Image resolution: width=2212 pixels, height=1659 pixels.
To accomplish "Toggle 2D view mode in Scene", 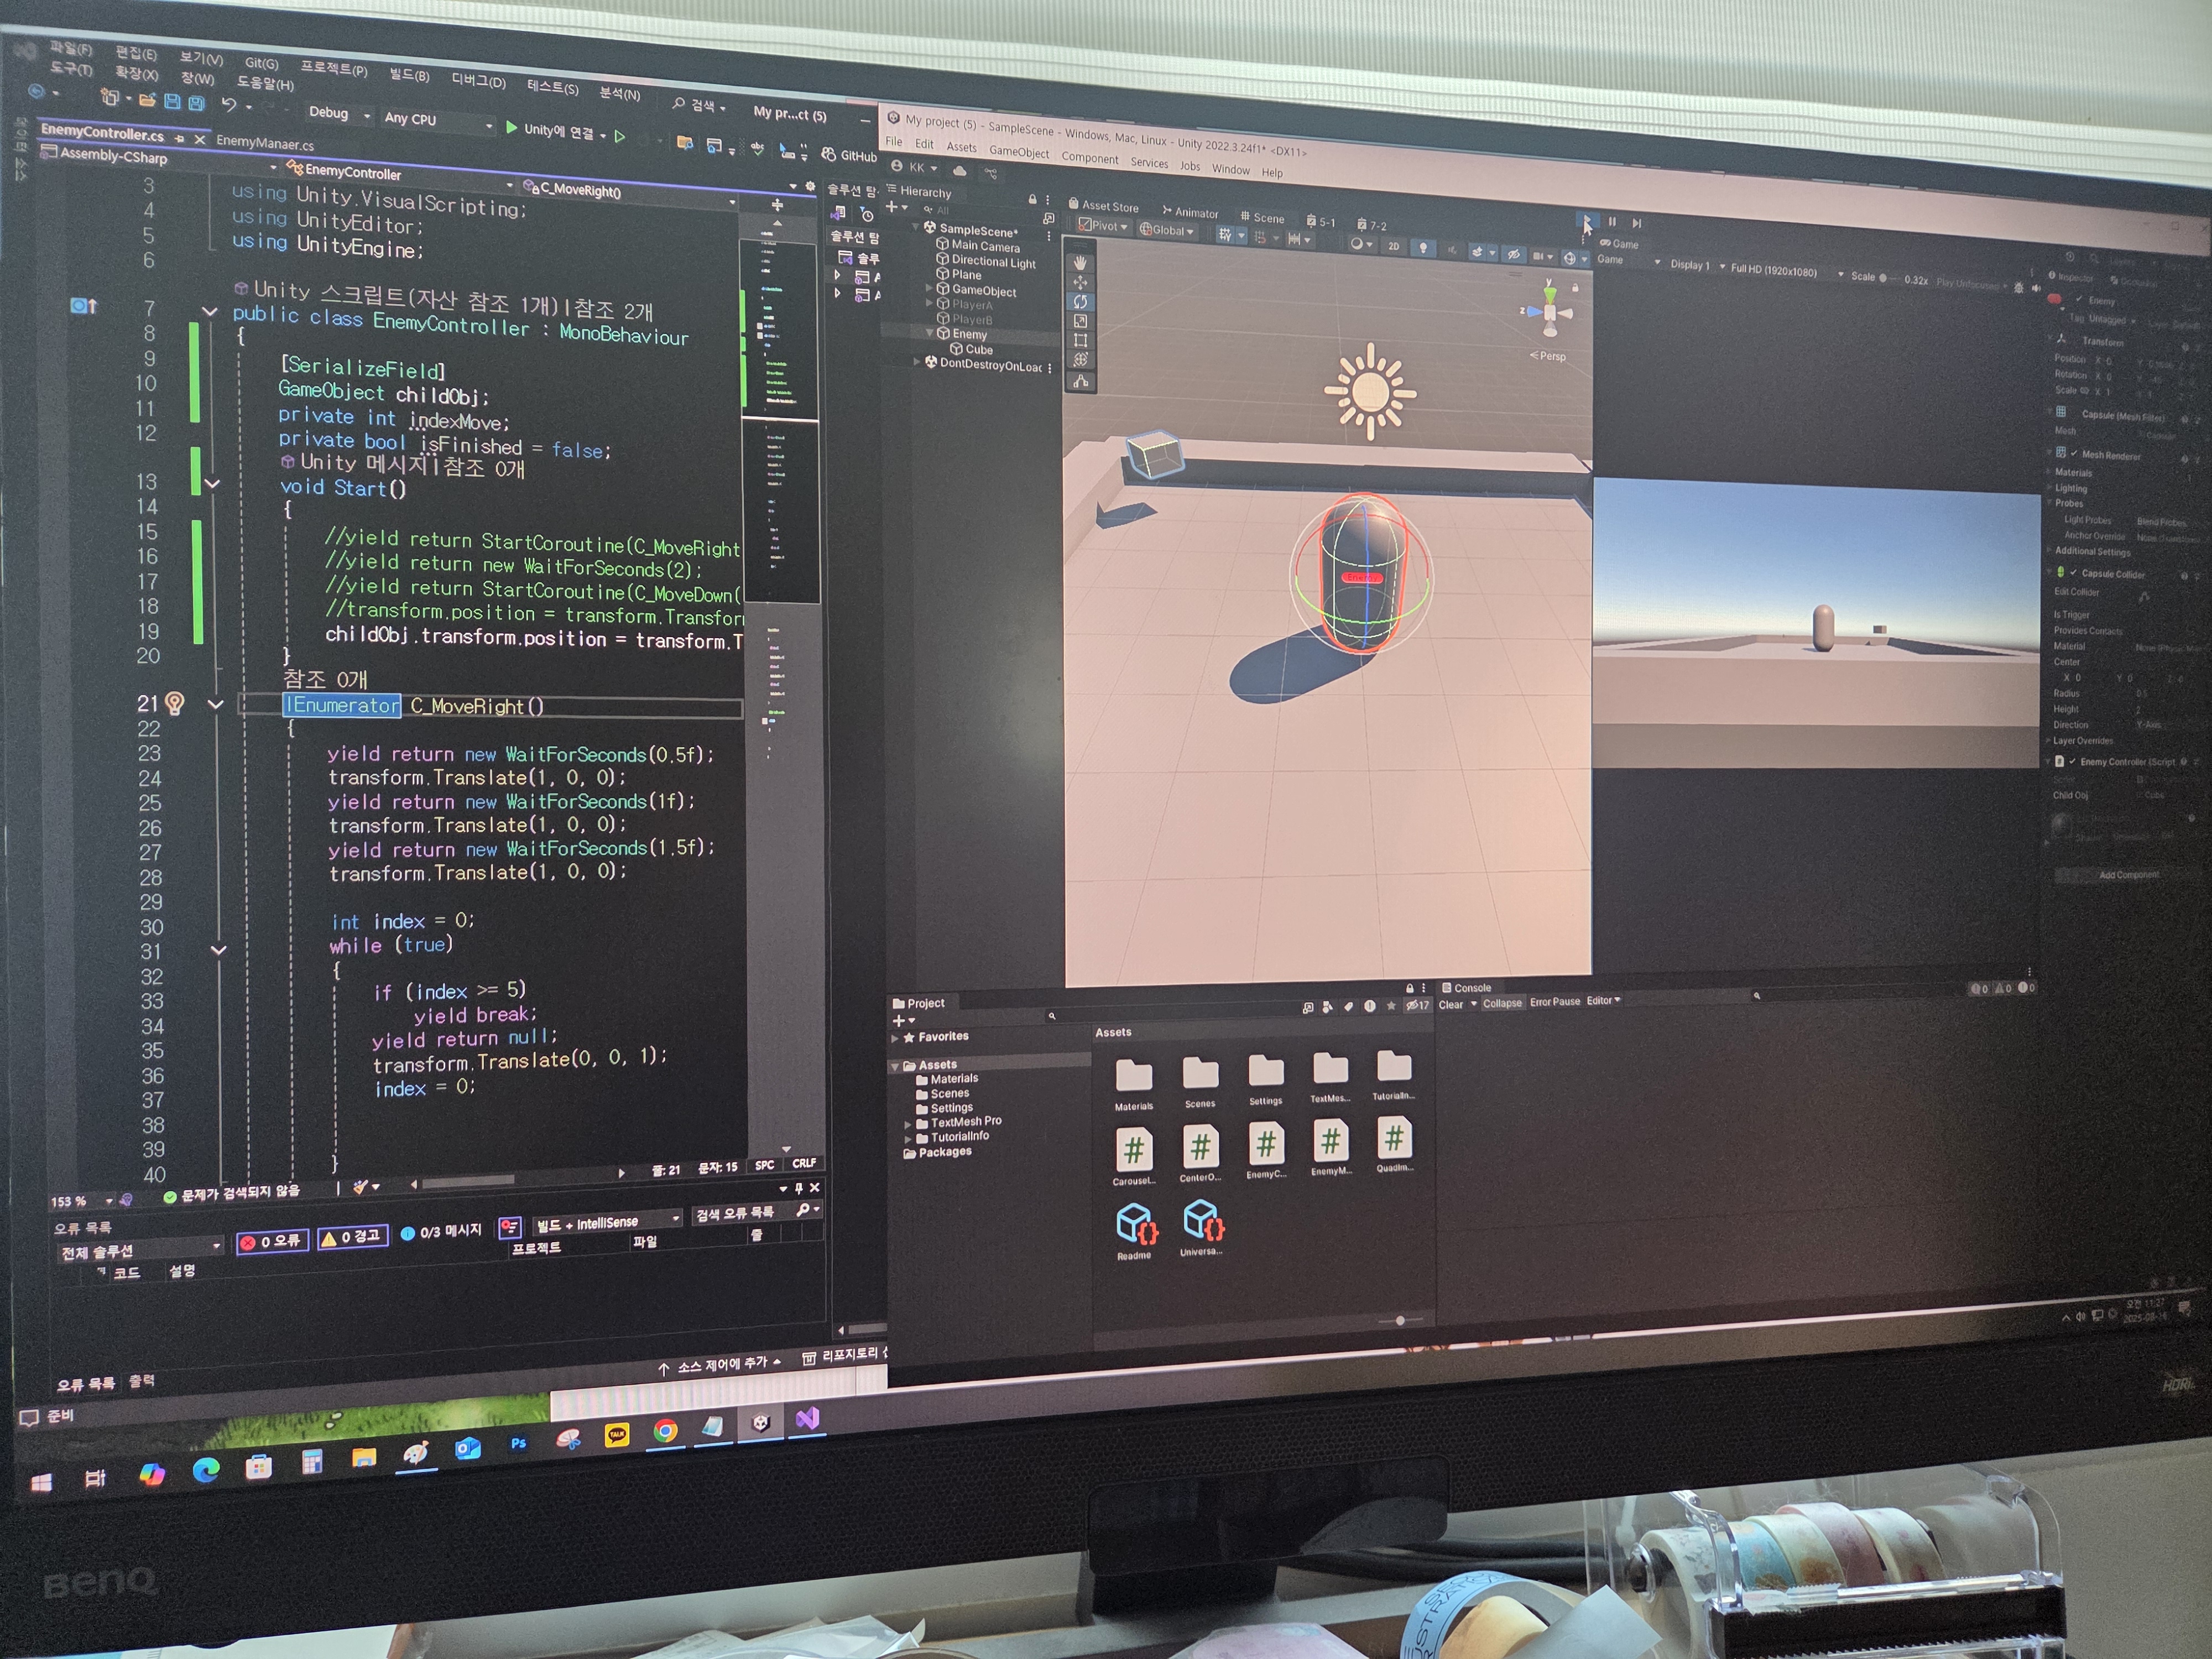I will [1393, 245].
